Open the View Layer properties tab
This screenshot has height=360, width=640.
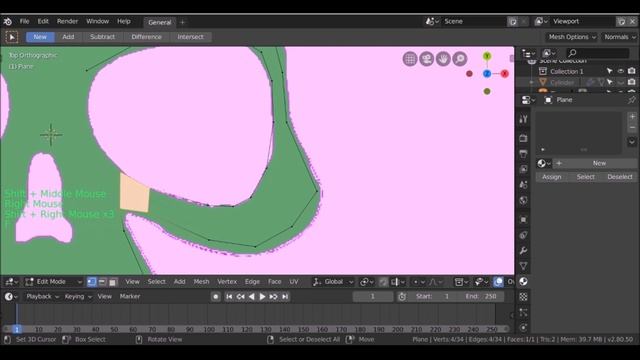(x=523, y=169)
